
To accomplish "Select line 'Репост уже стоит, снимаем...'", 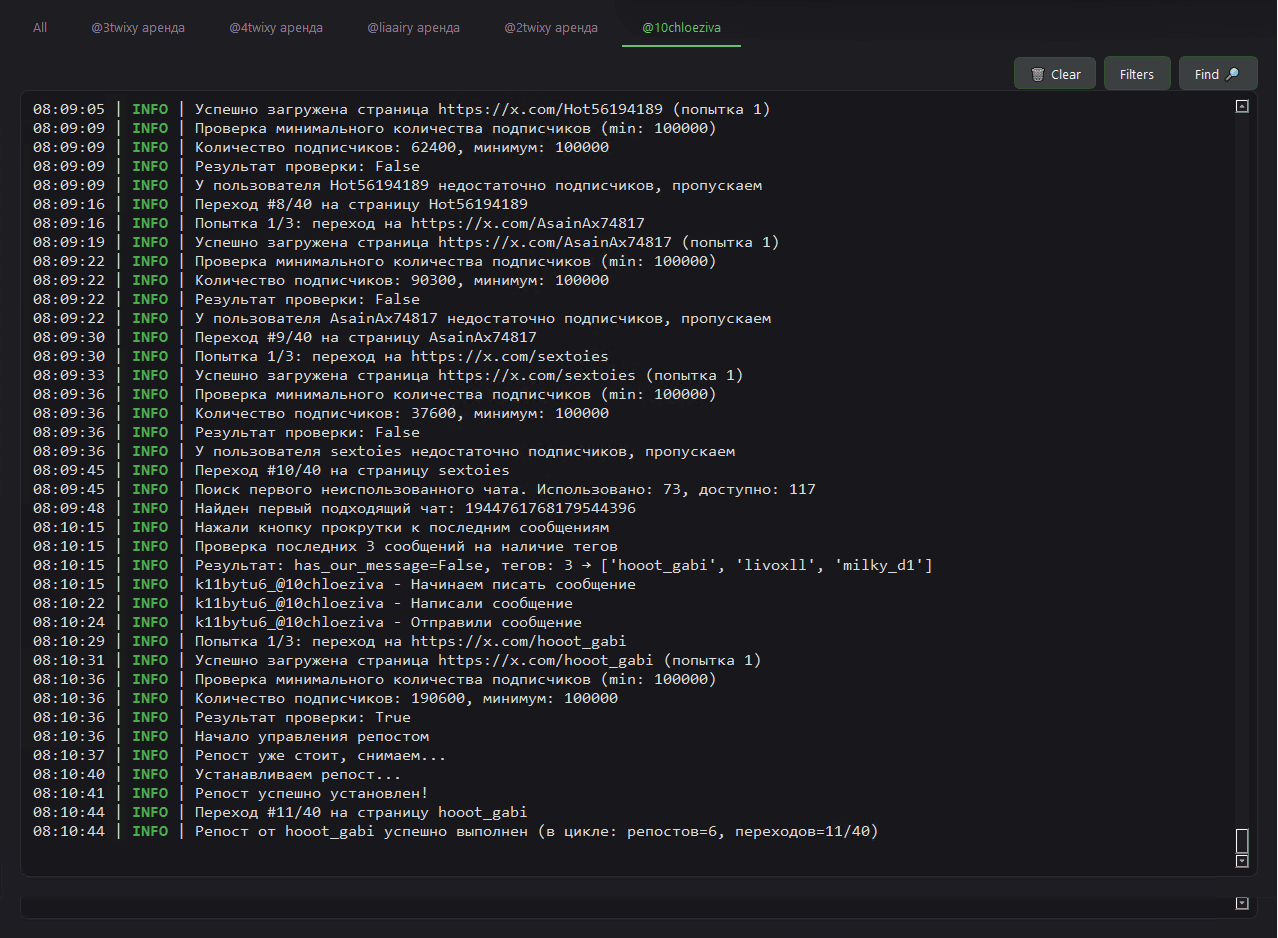I will tap(240, 755).
